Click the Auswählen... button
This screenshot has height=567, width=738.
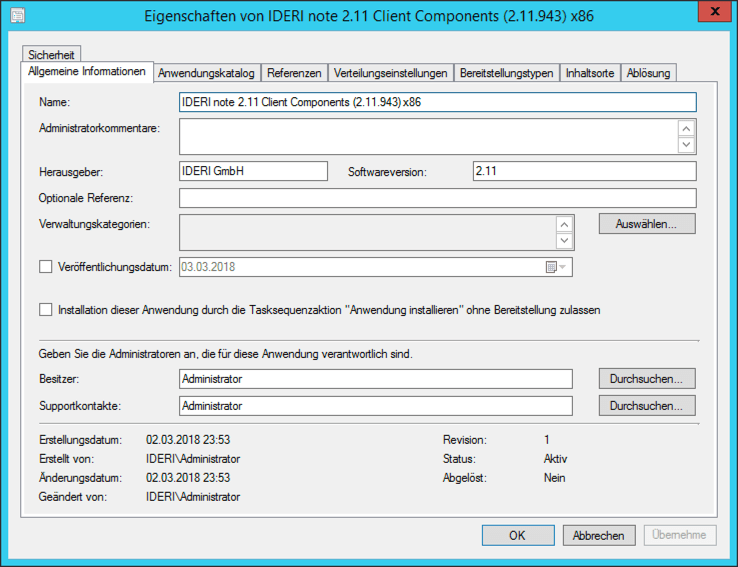[x=647, y=224]
